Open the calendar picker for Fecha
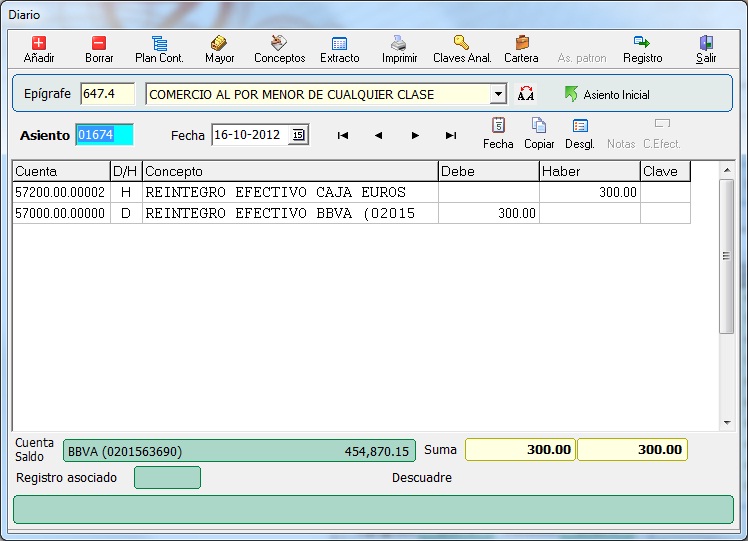748x541 pixels. [298, 135]
